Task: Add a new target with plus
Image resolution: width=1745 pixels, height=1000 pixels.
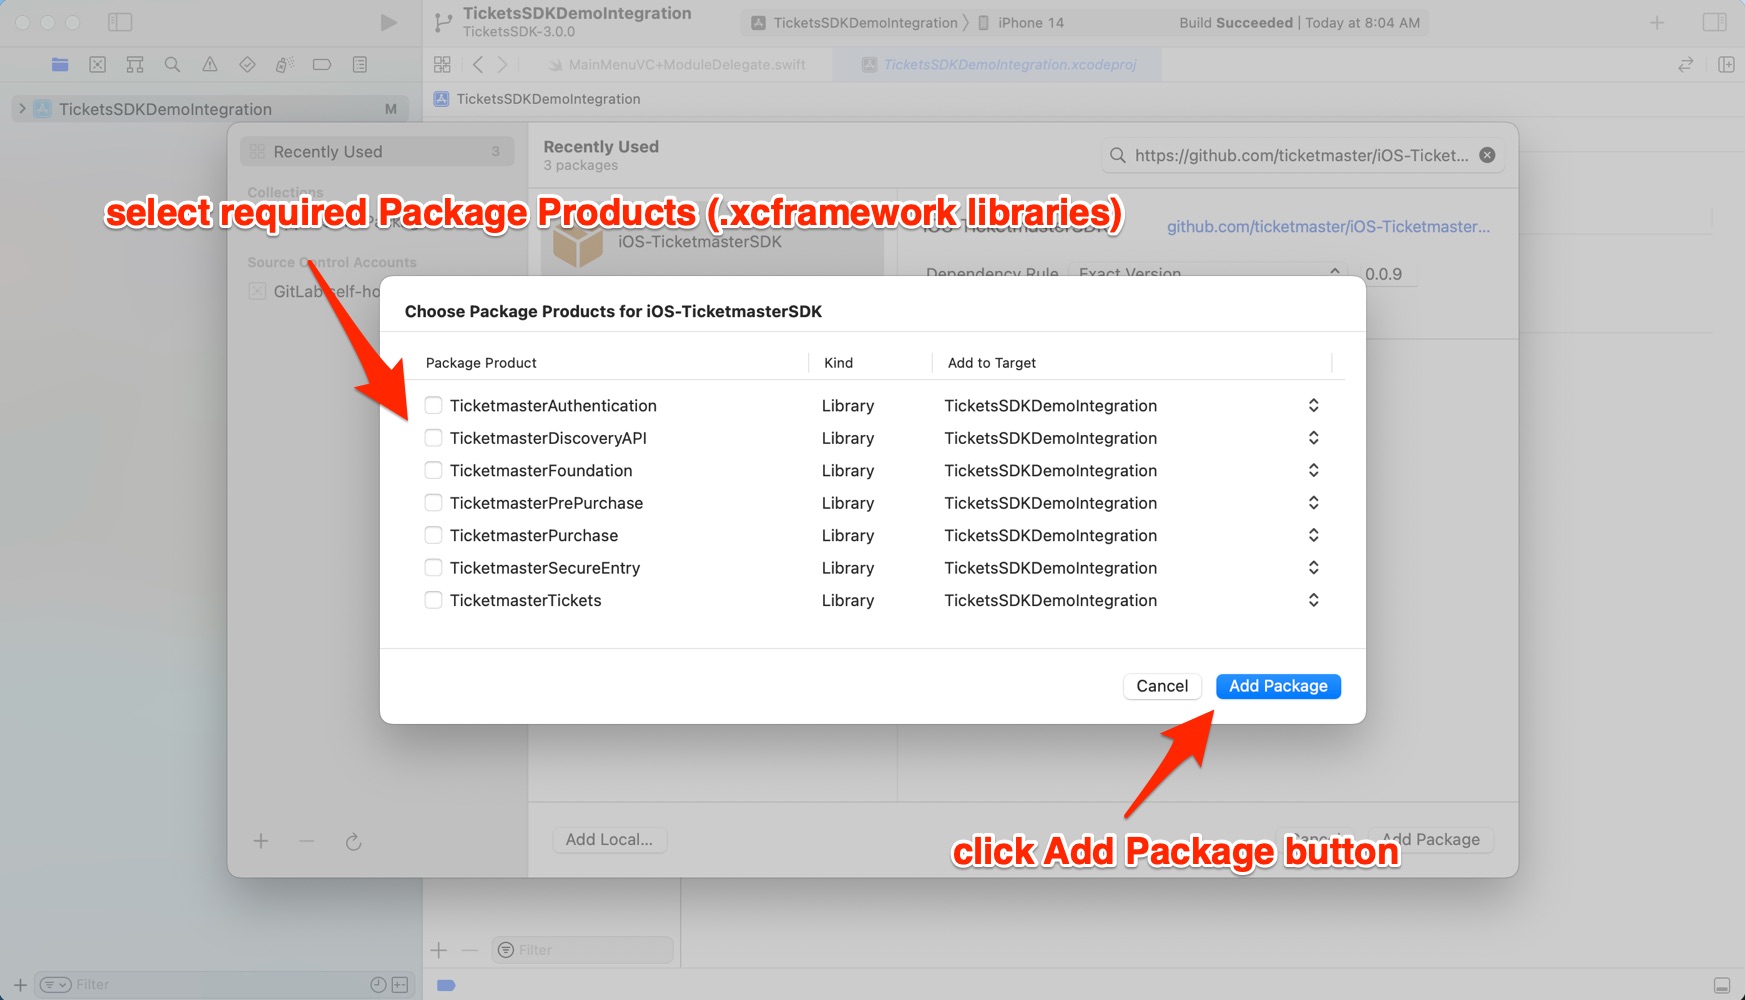Action: pyautogui.click(x=438, y=950)
